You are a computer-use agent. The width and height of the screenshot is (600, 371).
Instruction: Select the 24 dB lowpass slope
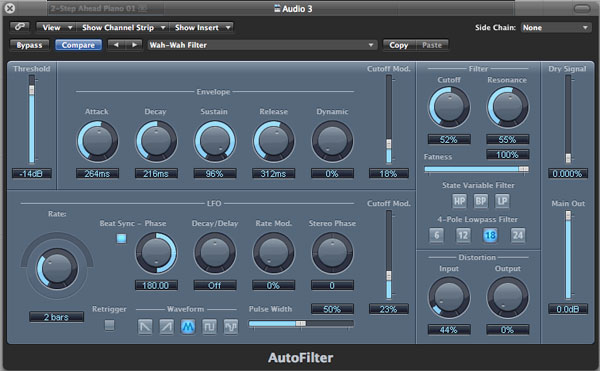pos(517,235)
